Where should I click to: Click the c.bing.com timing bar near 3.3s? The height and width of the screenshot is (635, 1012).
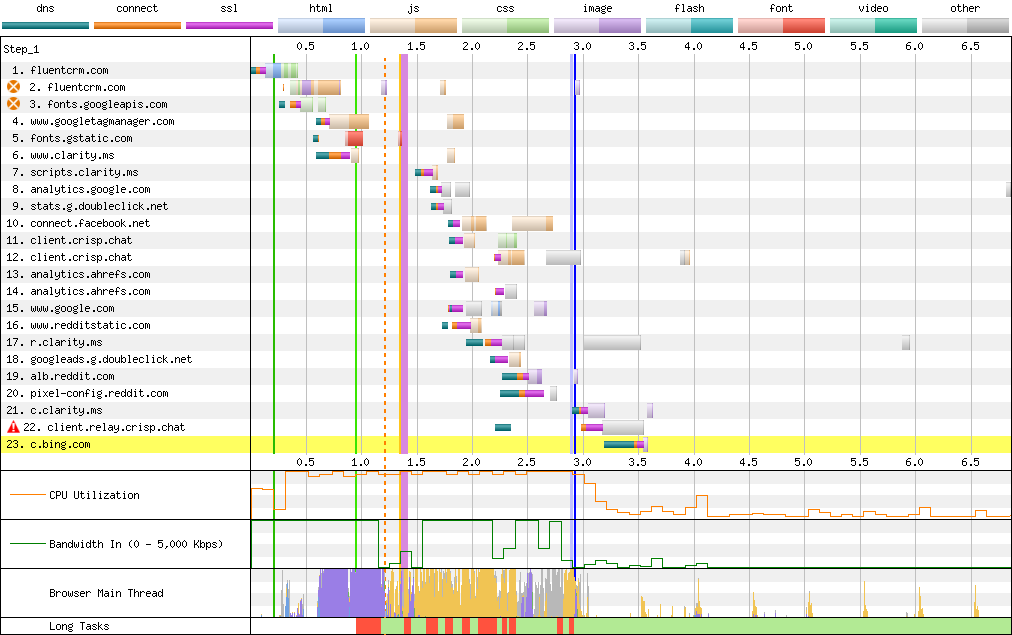(625, 444)
